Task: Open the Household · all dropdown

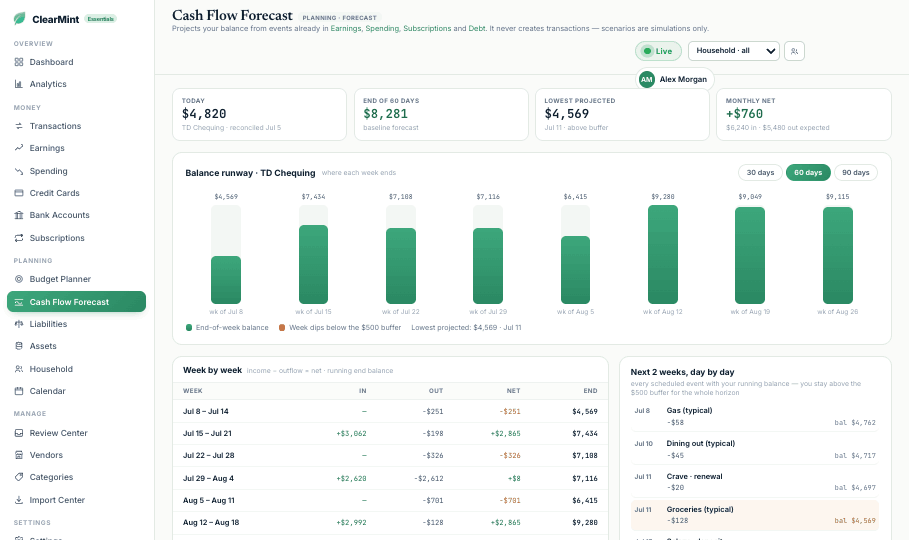Action: click(x=733, y=51)
